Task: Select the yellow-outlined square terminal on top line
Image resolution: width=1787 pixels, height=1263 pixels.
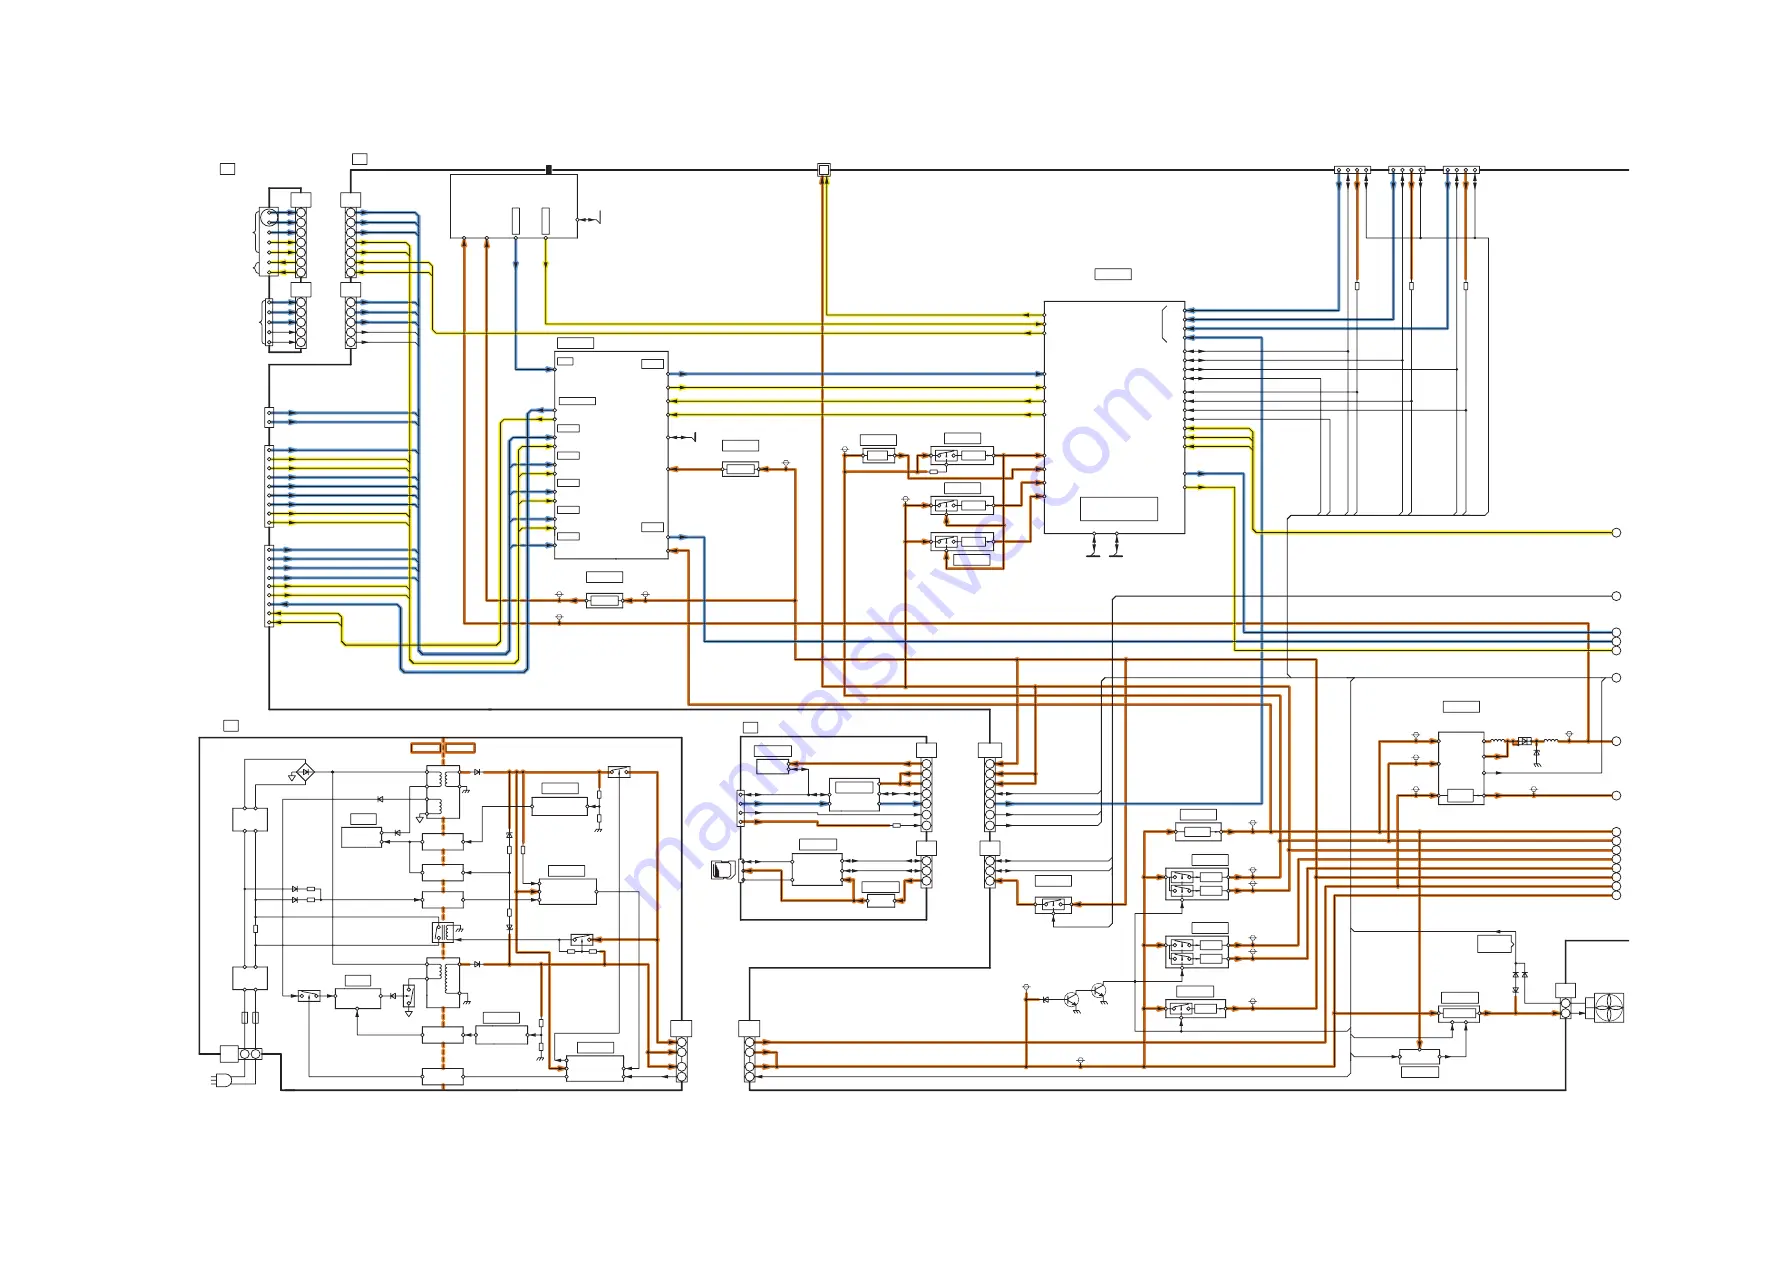Action: click(824, 170)
